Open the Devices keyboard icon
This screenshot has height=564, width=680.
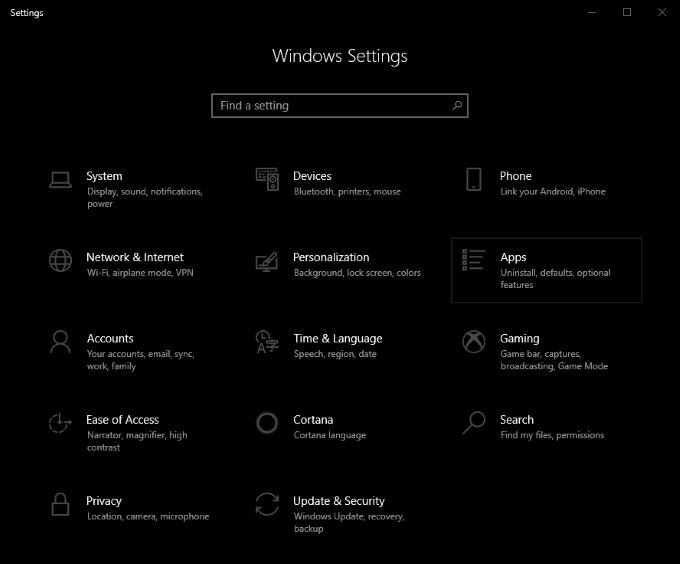[x=267, y=179]
